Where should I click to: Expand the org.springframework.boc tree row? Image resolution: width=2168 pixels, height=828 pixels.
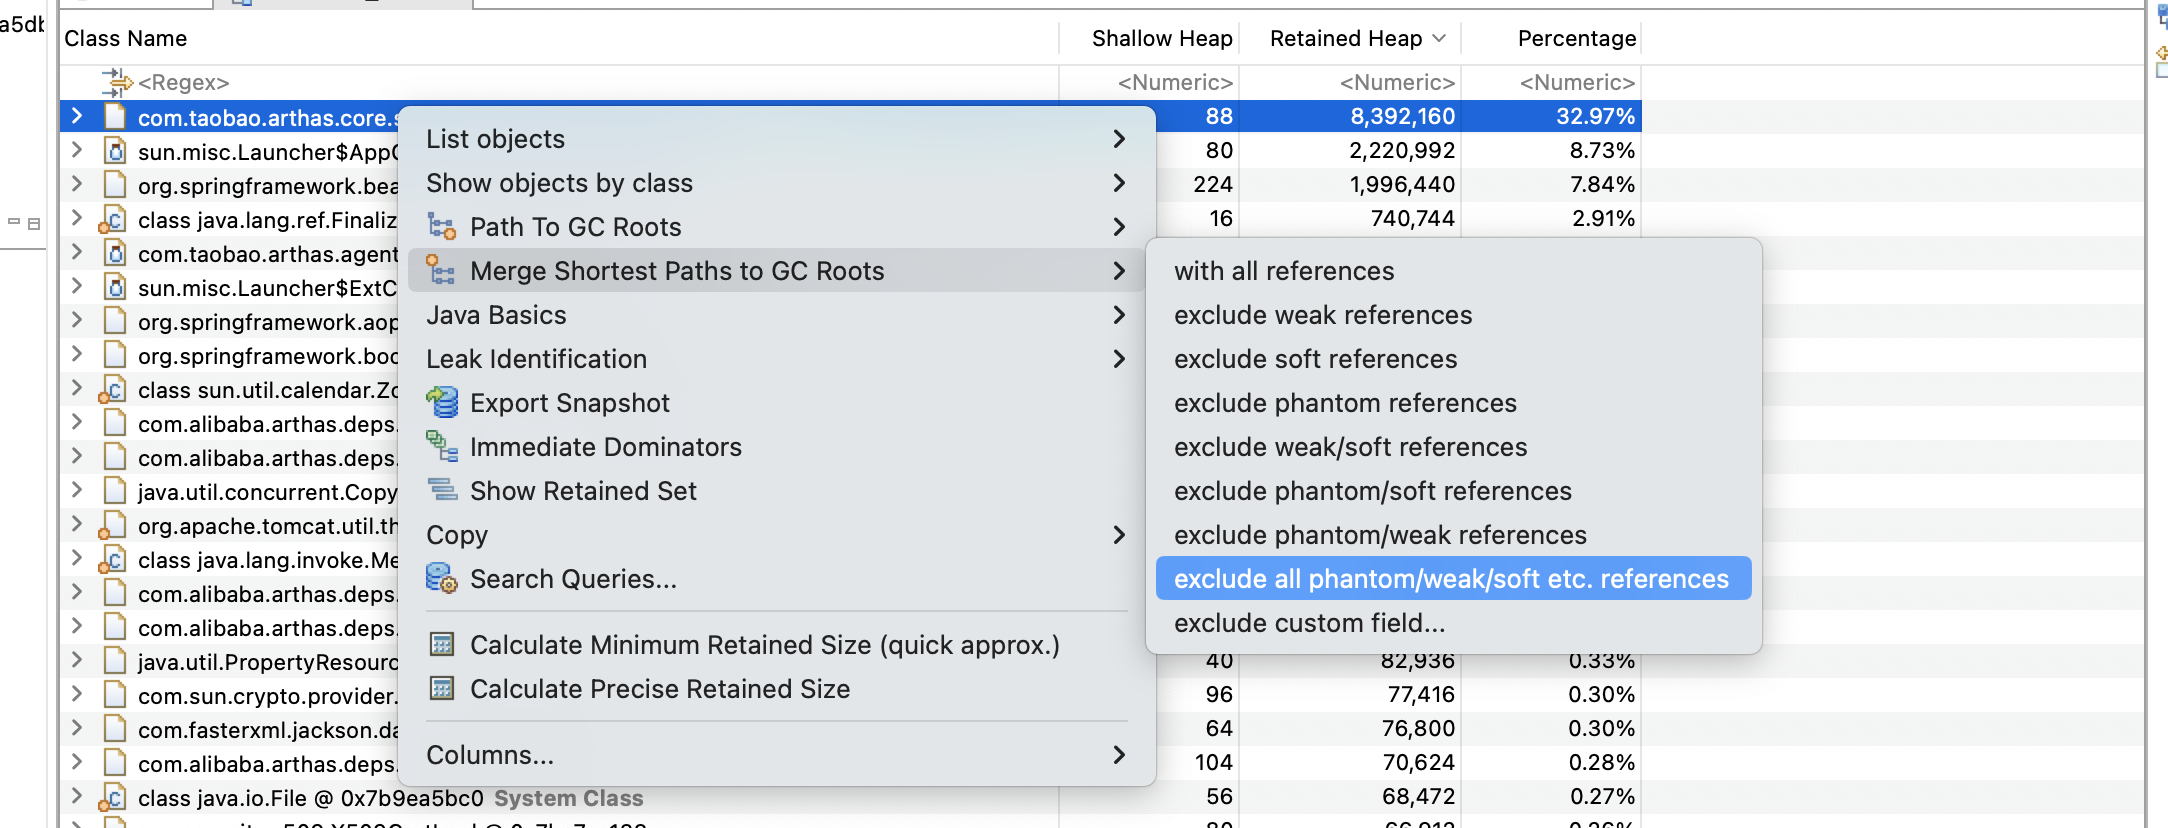click(77, 354)
